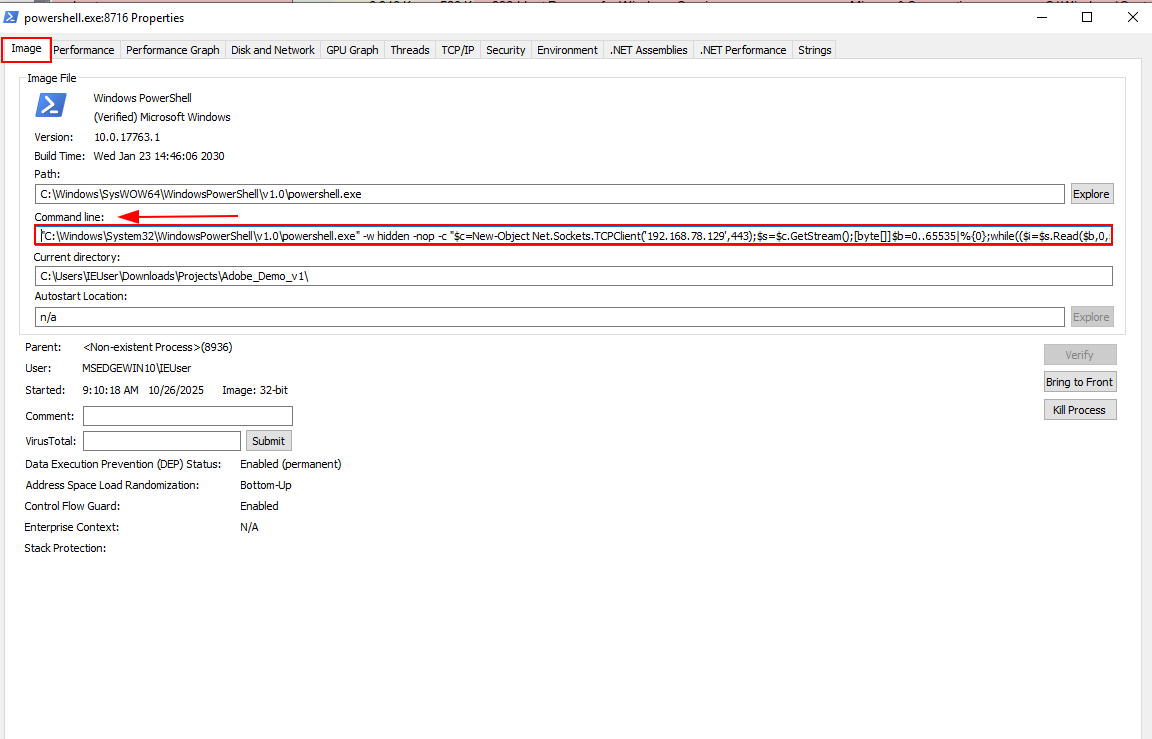
Task: Click the version value 10.0.17763.1
Action: pos(127,137)
